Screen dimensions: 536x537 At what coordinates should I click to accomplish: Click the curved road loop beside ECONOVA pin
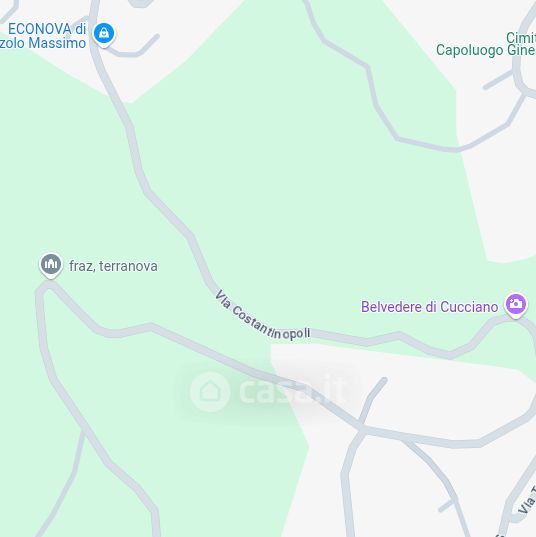click(x=134, y=50)
